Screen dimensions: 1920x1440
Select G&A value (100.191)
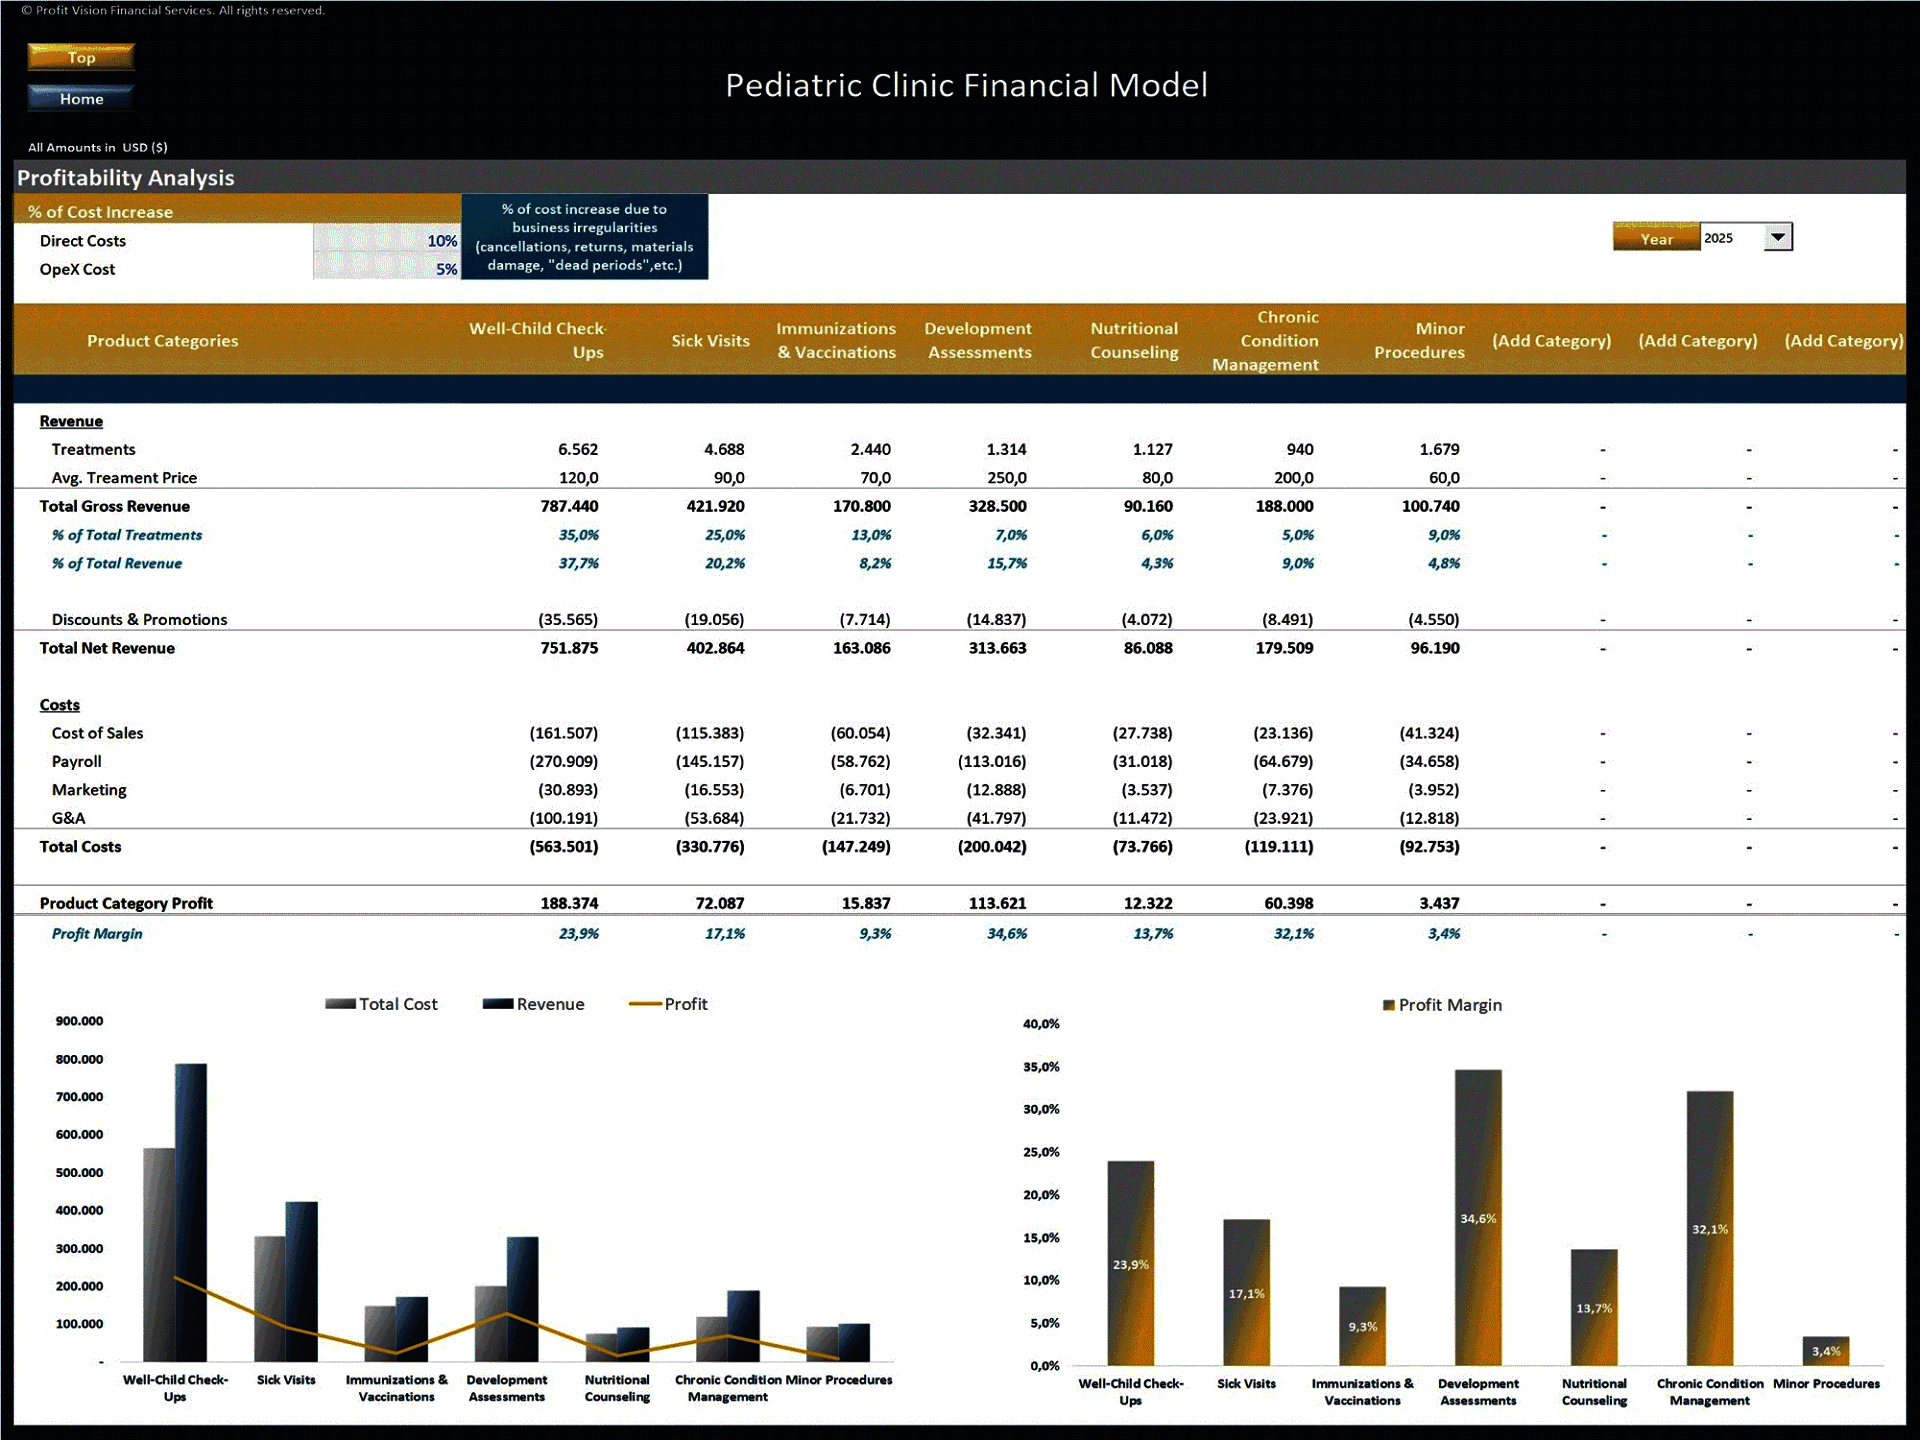point(563,818)
